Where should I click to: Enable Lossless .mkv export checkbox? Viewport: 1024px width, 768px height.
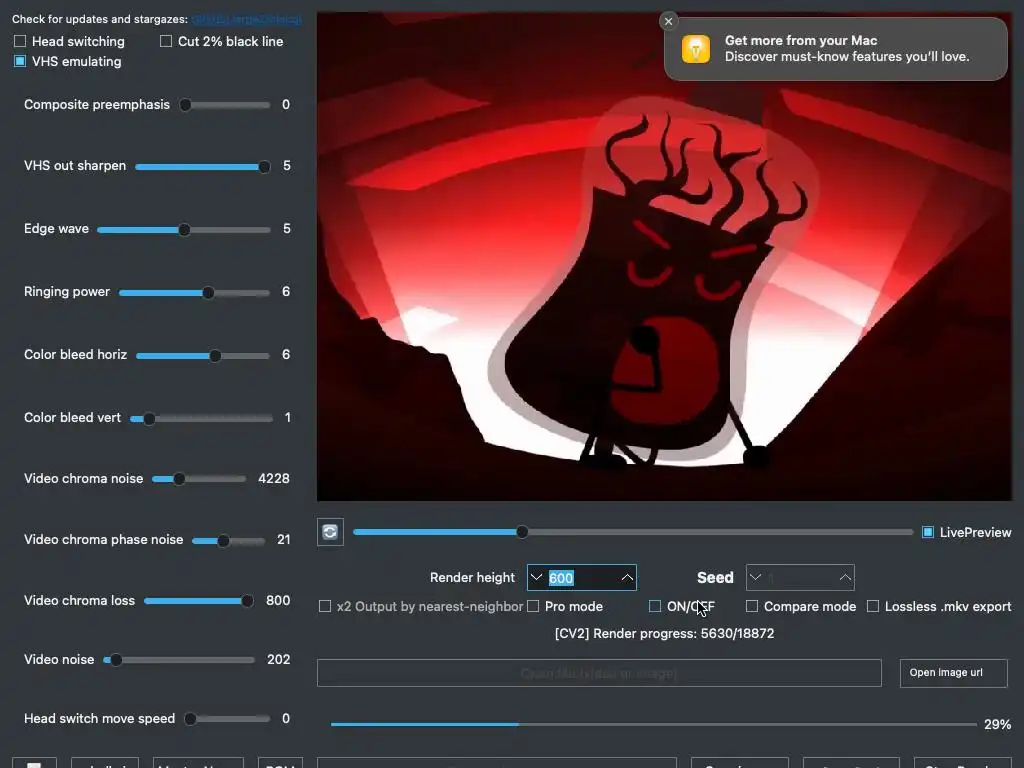(x=872, y=607)
